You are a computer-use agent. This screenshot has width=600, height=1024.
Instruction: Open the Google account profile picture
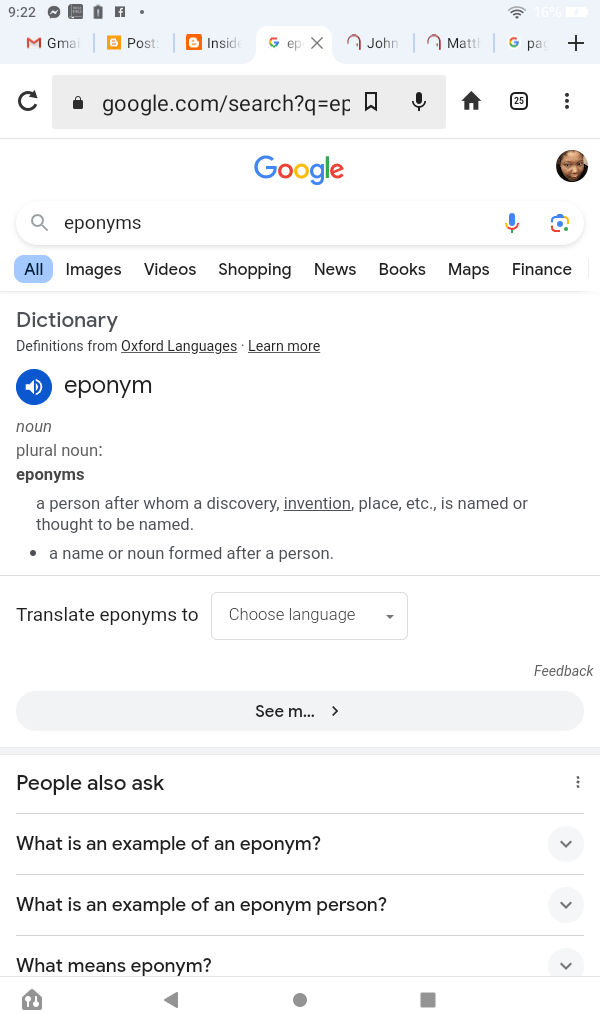571,166
